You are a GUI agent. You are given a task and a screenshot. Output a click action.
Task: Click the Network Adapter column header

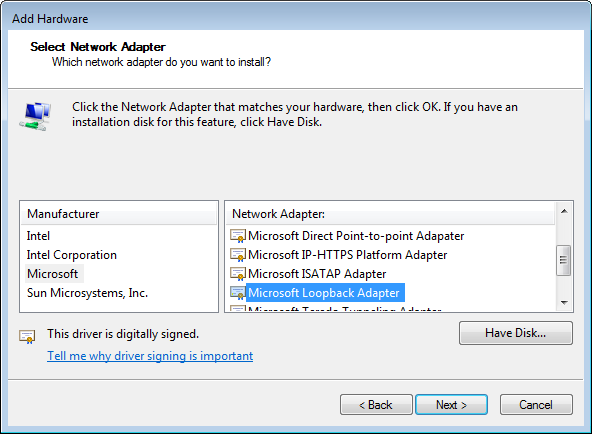(x=390, y=214)
